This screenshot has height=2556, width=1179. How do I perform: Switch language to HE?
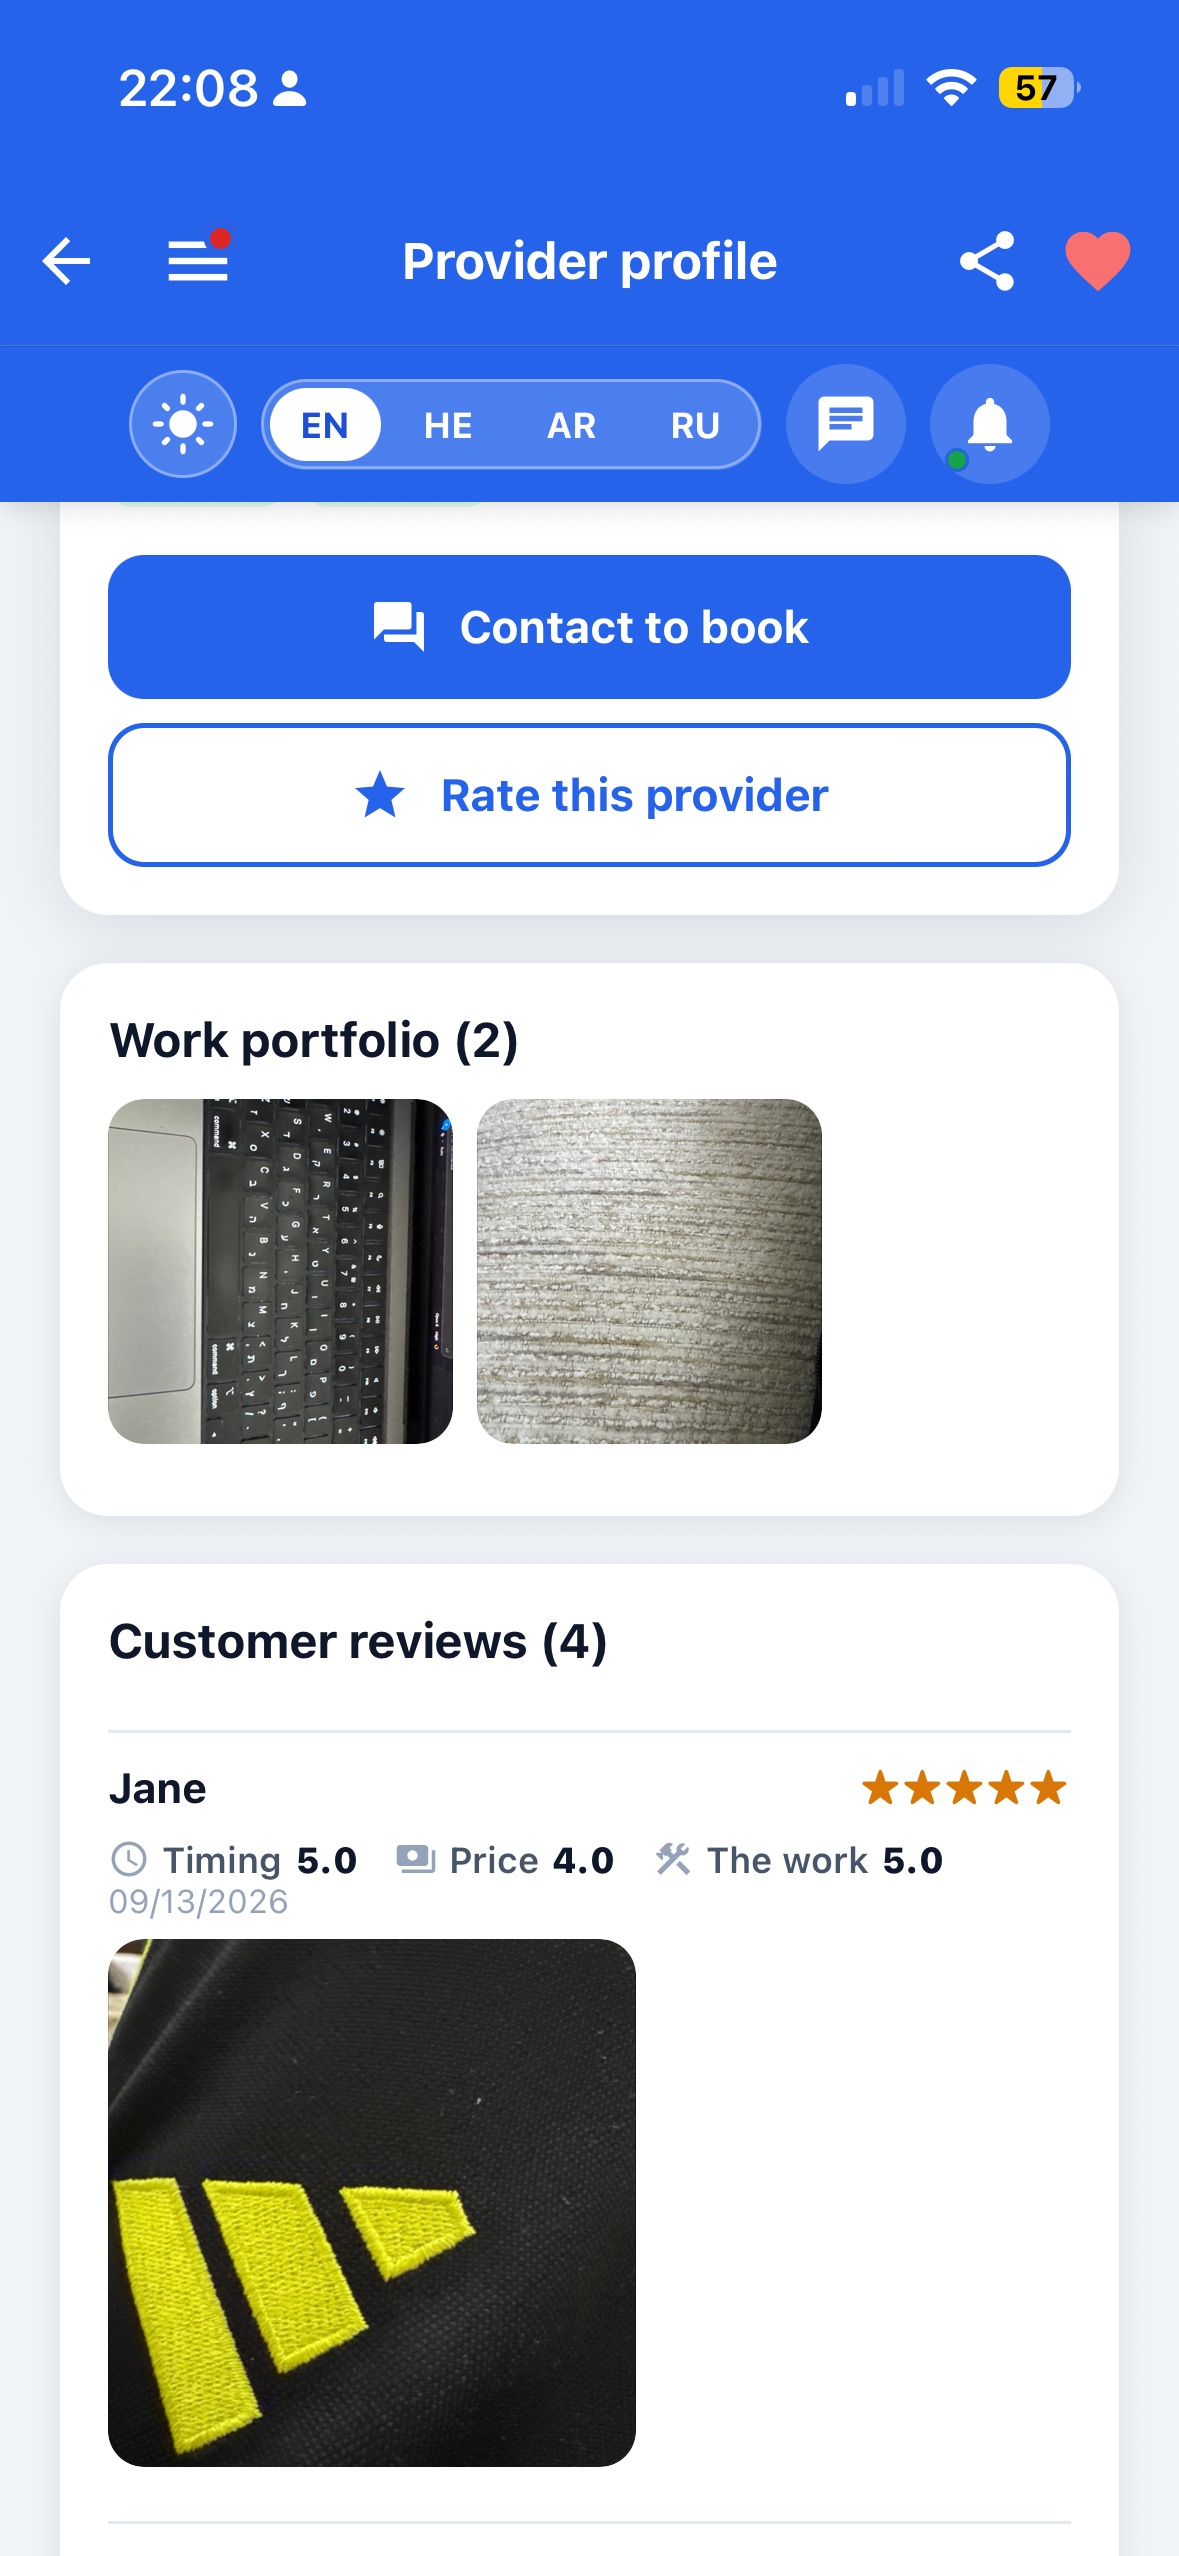point(447,426)
